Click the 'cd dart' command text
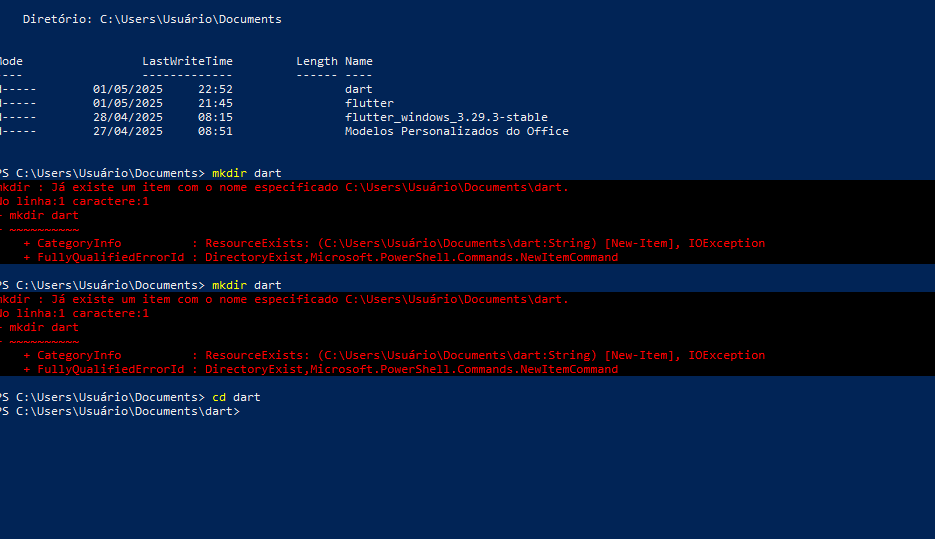The width and height of the screenshot is (935, 539). 236,397
